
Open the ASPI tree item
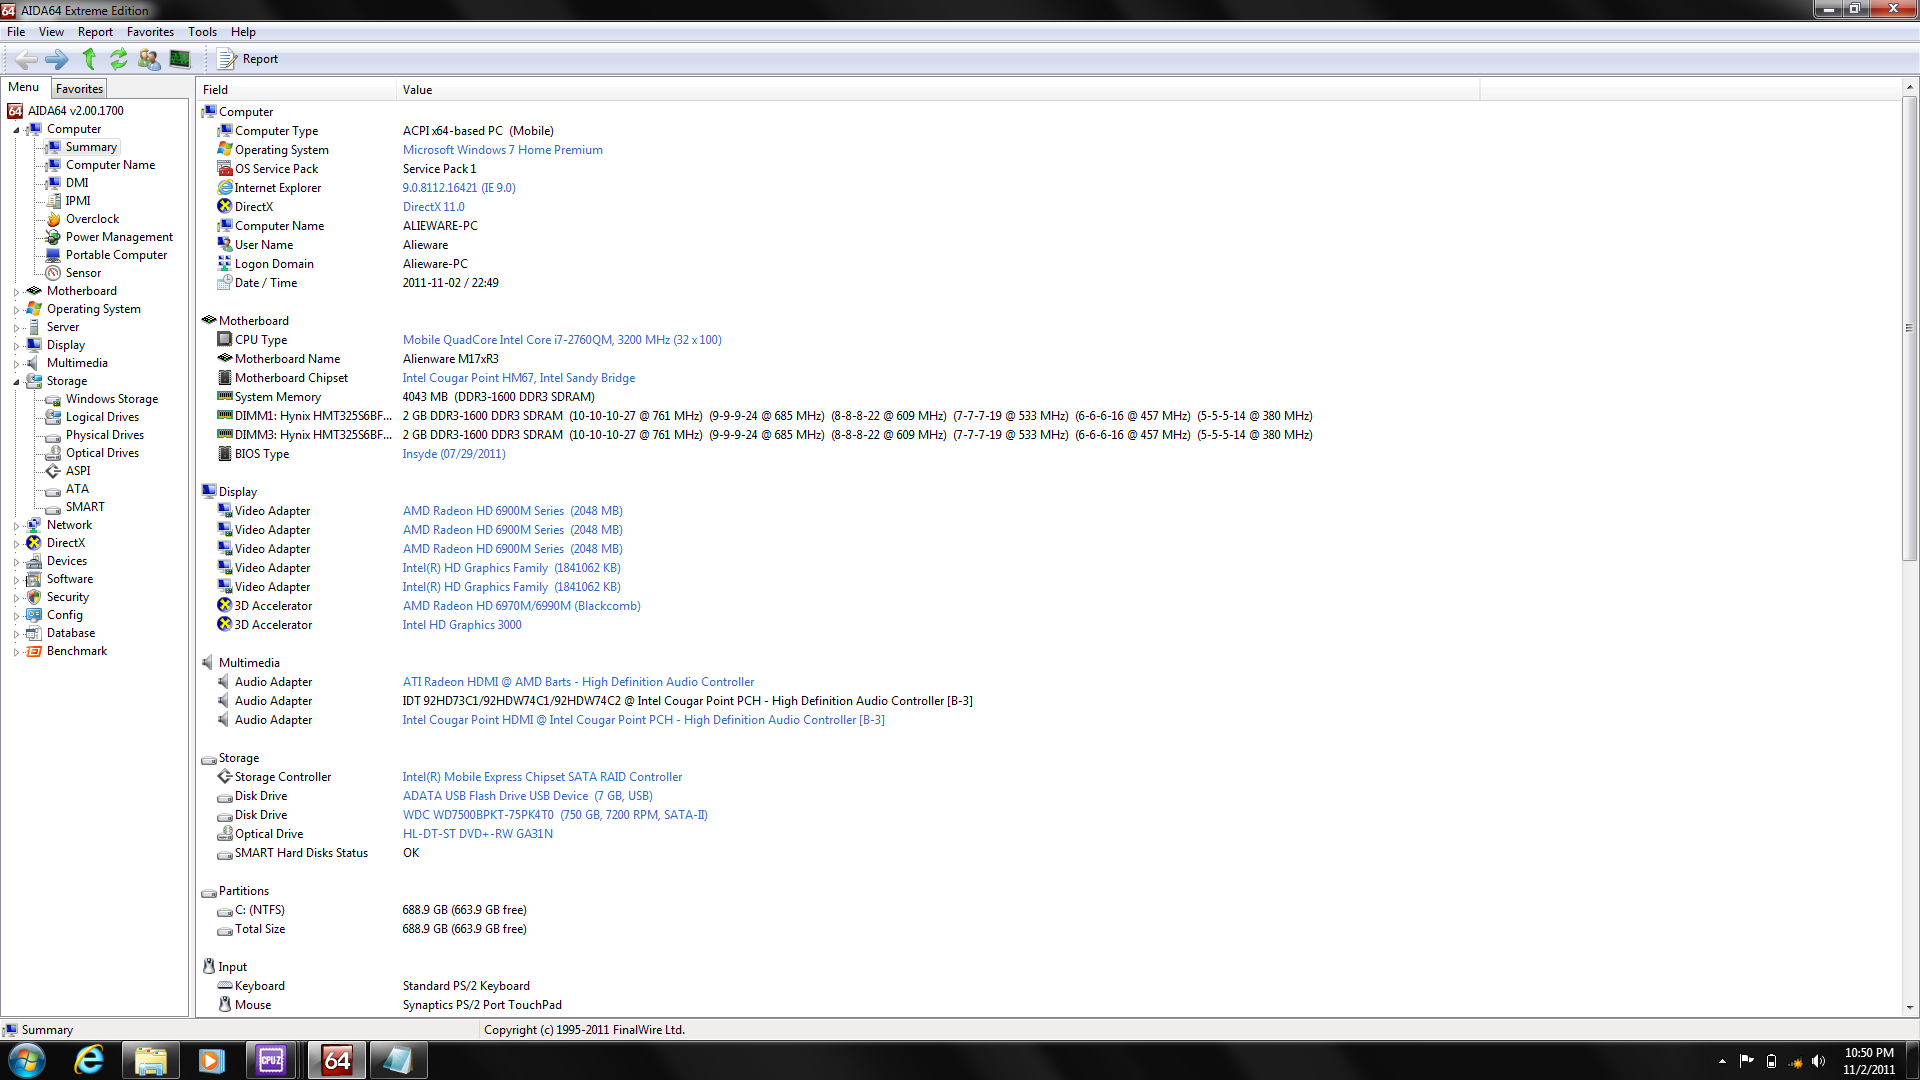point(78,471)
